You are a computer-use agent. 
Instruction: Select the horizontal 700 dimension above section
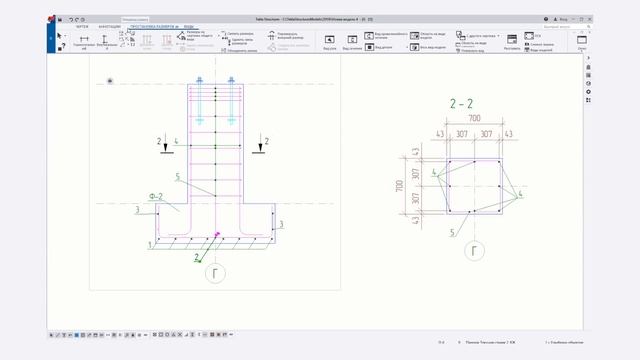[474, 118]
